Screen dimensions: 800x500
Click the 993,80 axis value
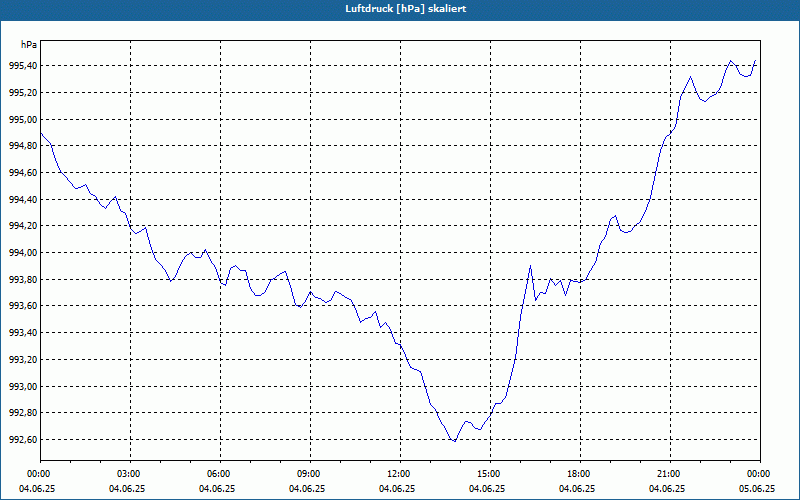[23, 280]
